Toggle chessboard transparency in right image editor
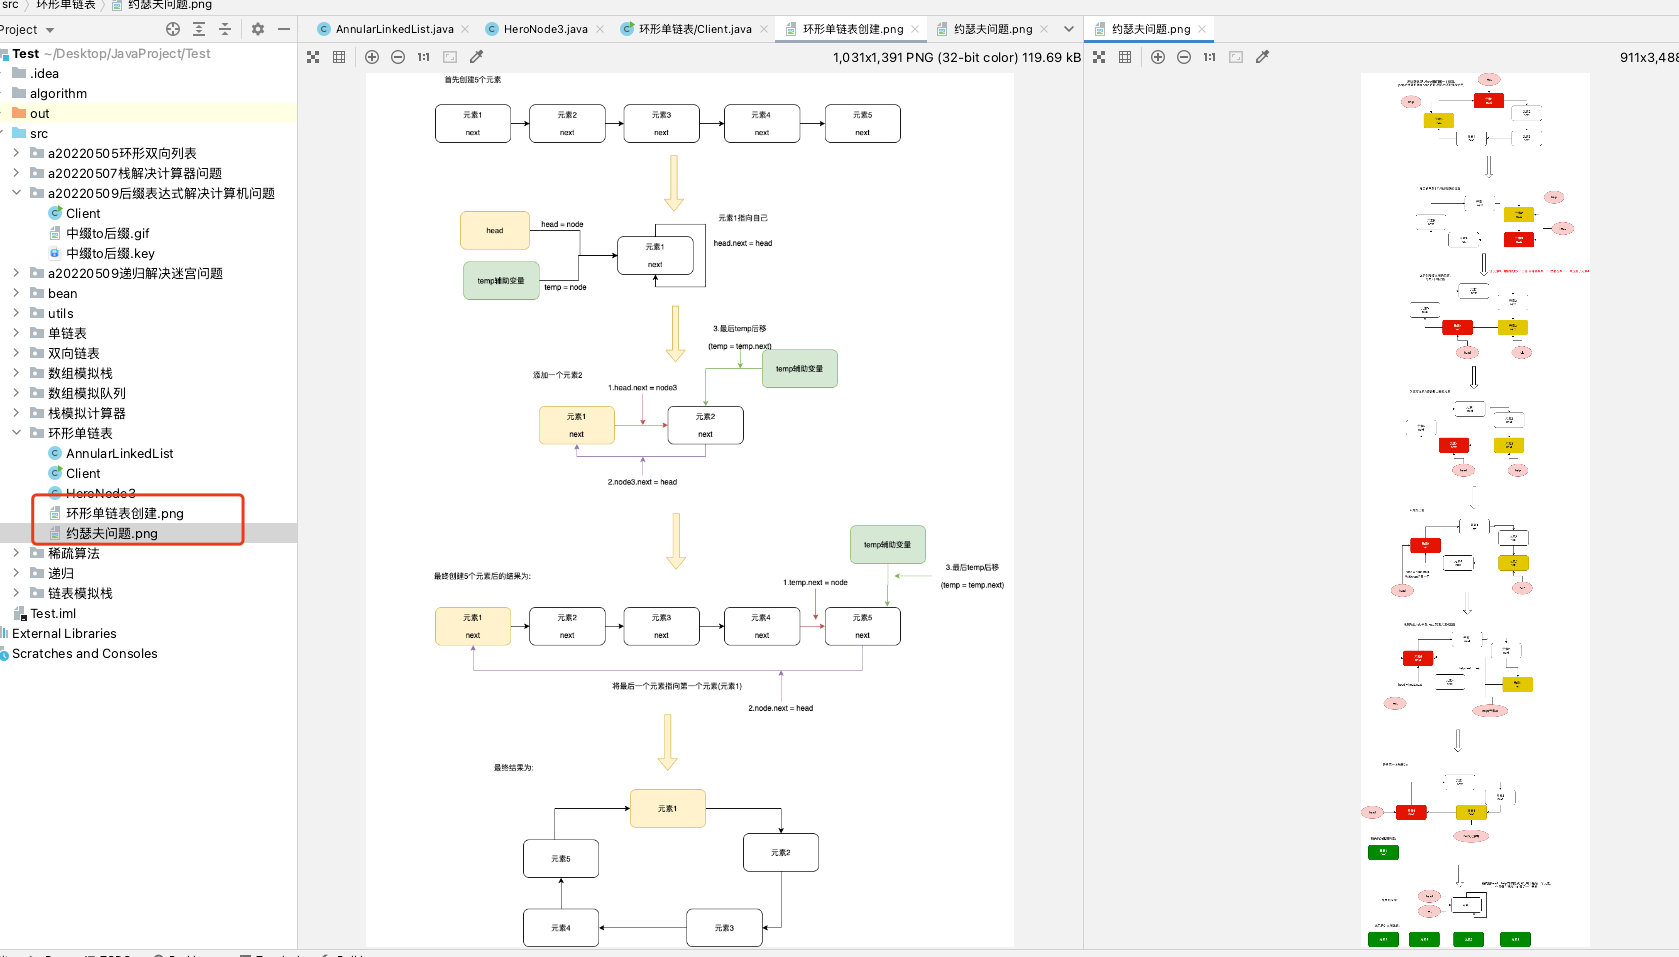This screenshot has height=957, width=1679. pos(1099,57)
